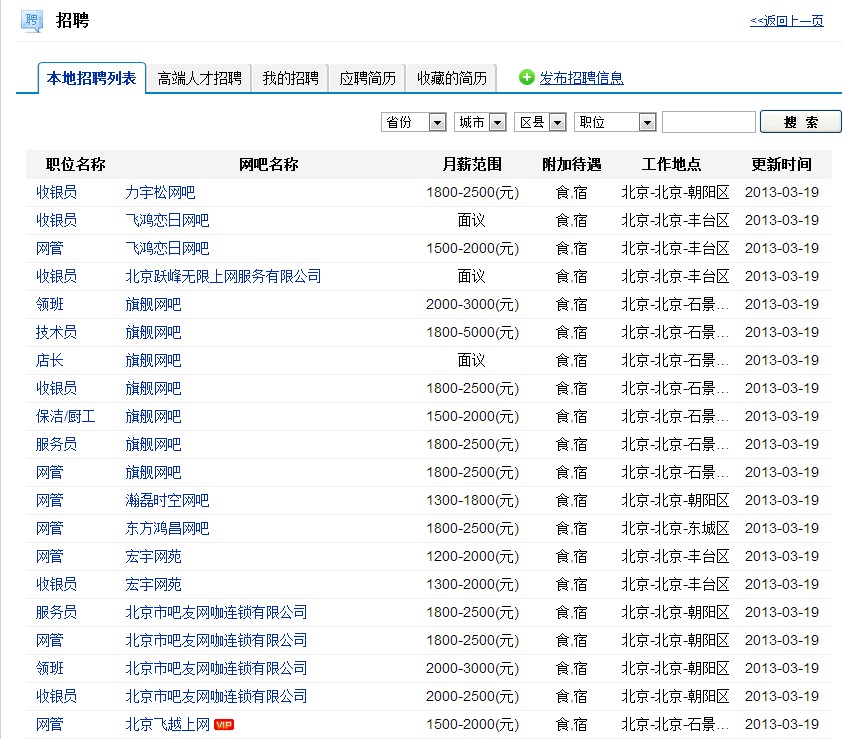Image resolution: width=843 pixels, height=739 pixels.
Task: Click the green plus publish icon
Action: click(x=527, y=77)
